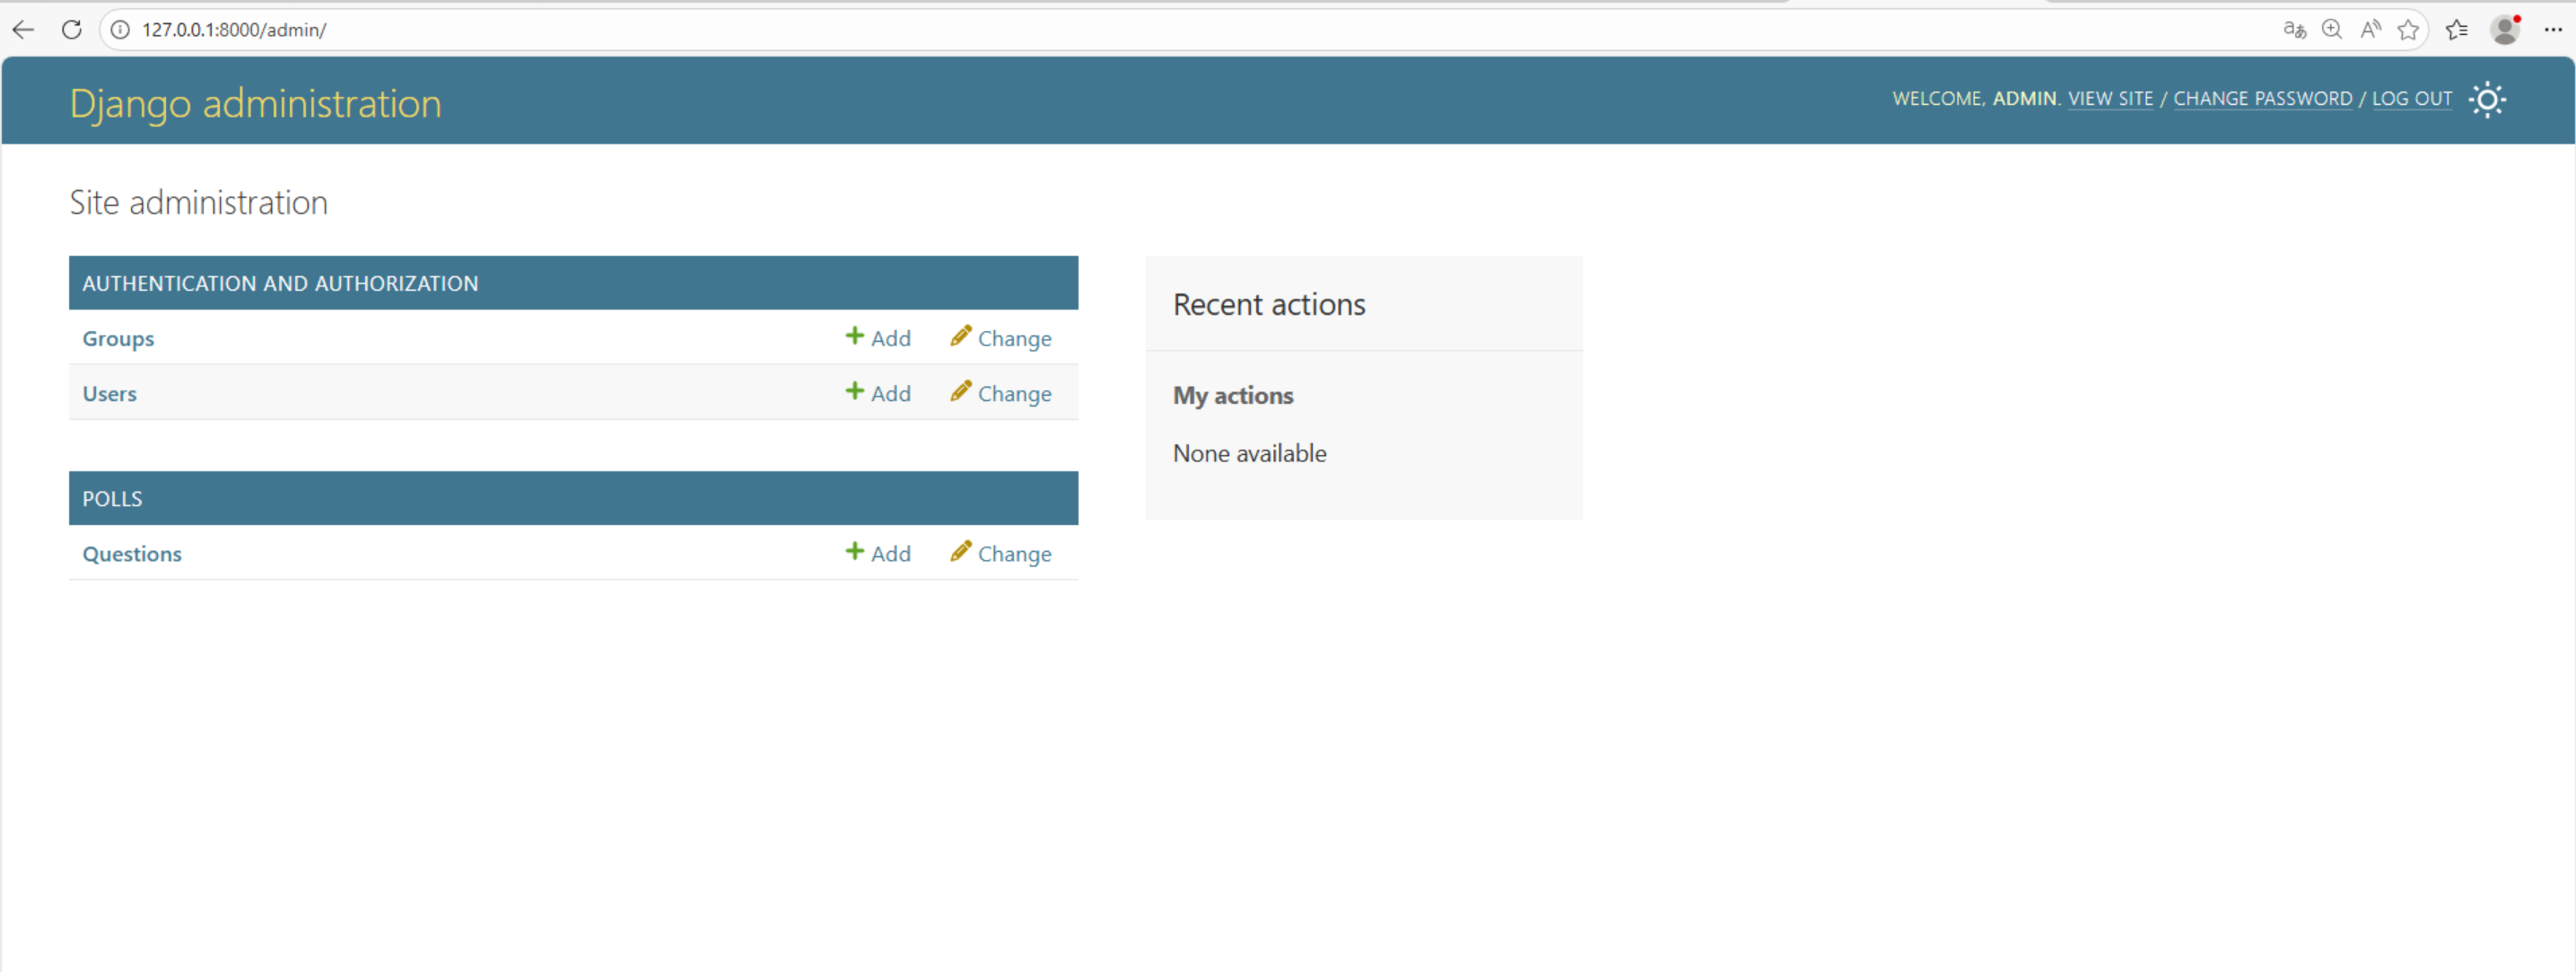Image resolution: width=2576 pixels, height=972 pixels.
Task: View site information icon beside URL
Action: point(120,30)
